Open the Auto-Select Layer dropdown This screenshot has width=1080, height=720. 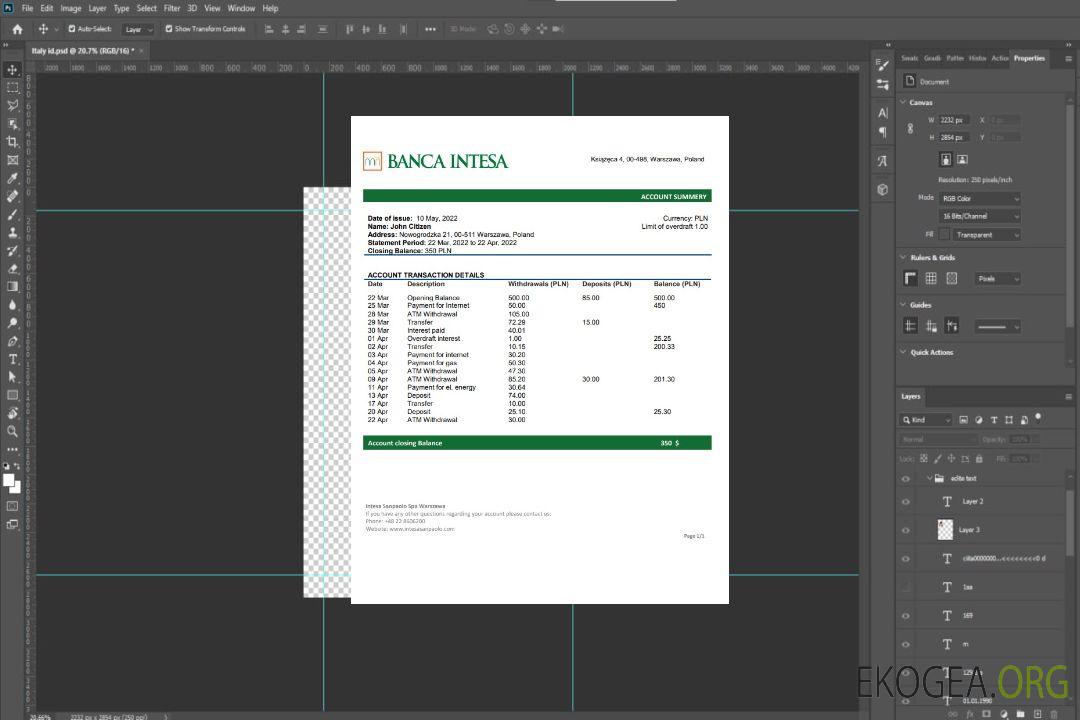pos(138,29)
